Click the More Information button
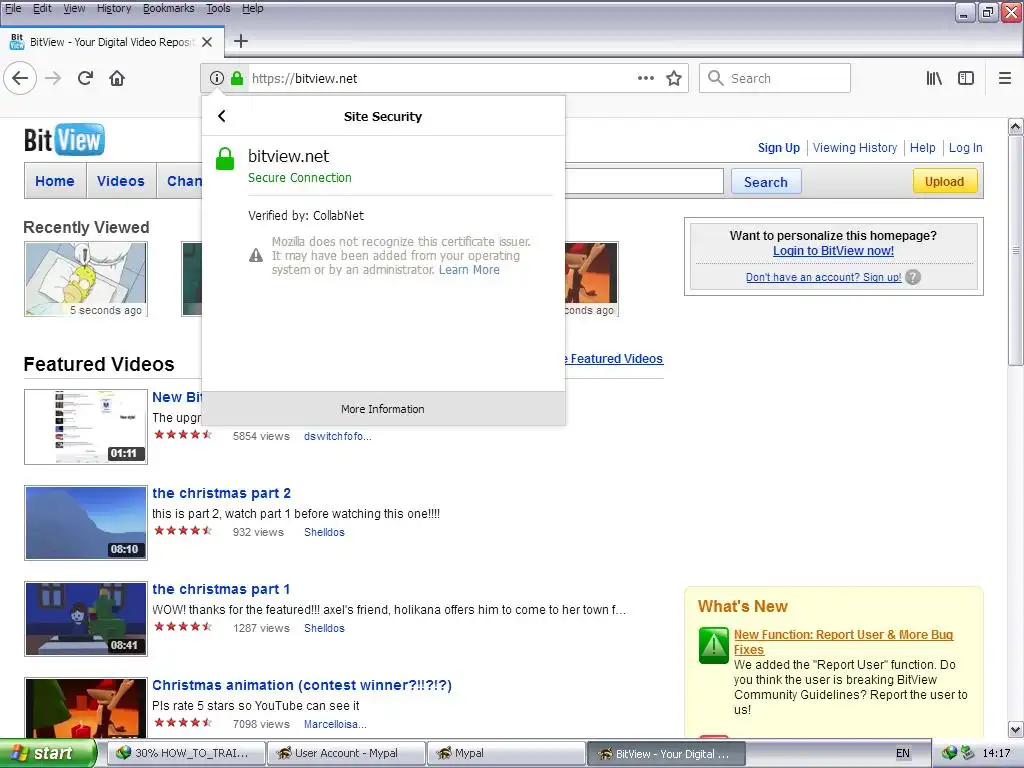 pyautogui.click(x=383, y=409)
